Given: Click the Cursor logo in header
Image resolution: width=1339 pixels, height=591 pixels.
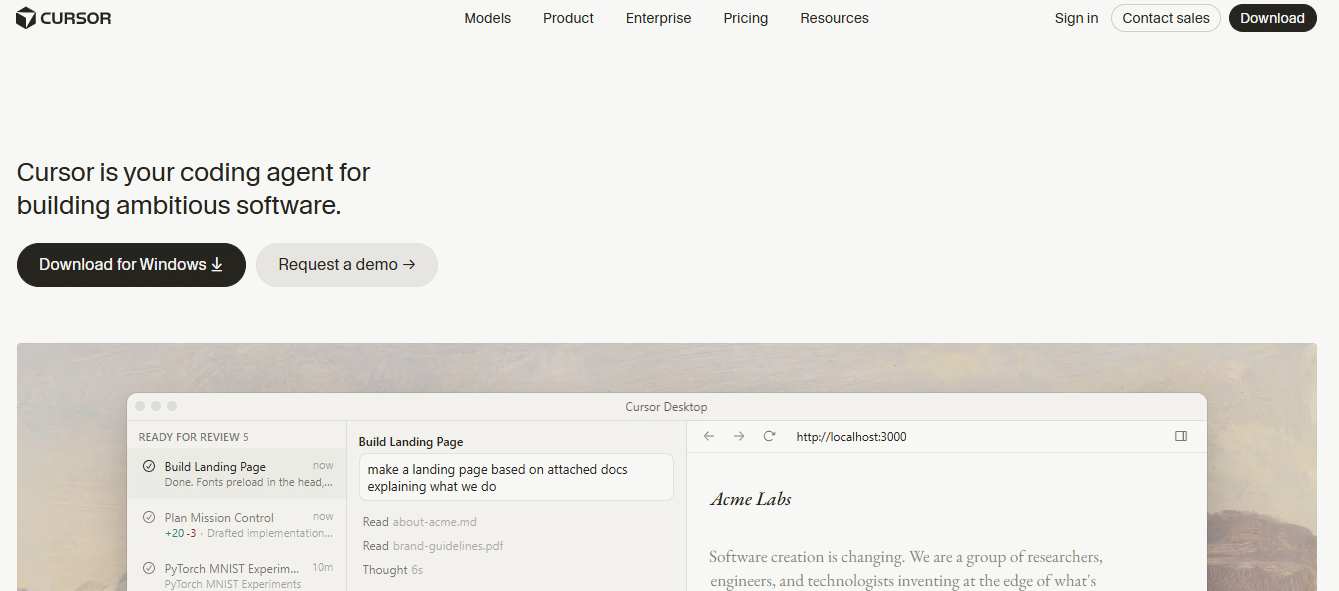Looking at the screenshot, I should (64, 18).
